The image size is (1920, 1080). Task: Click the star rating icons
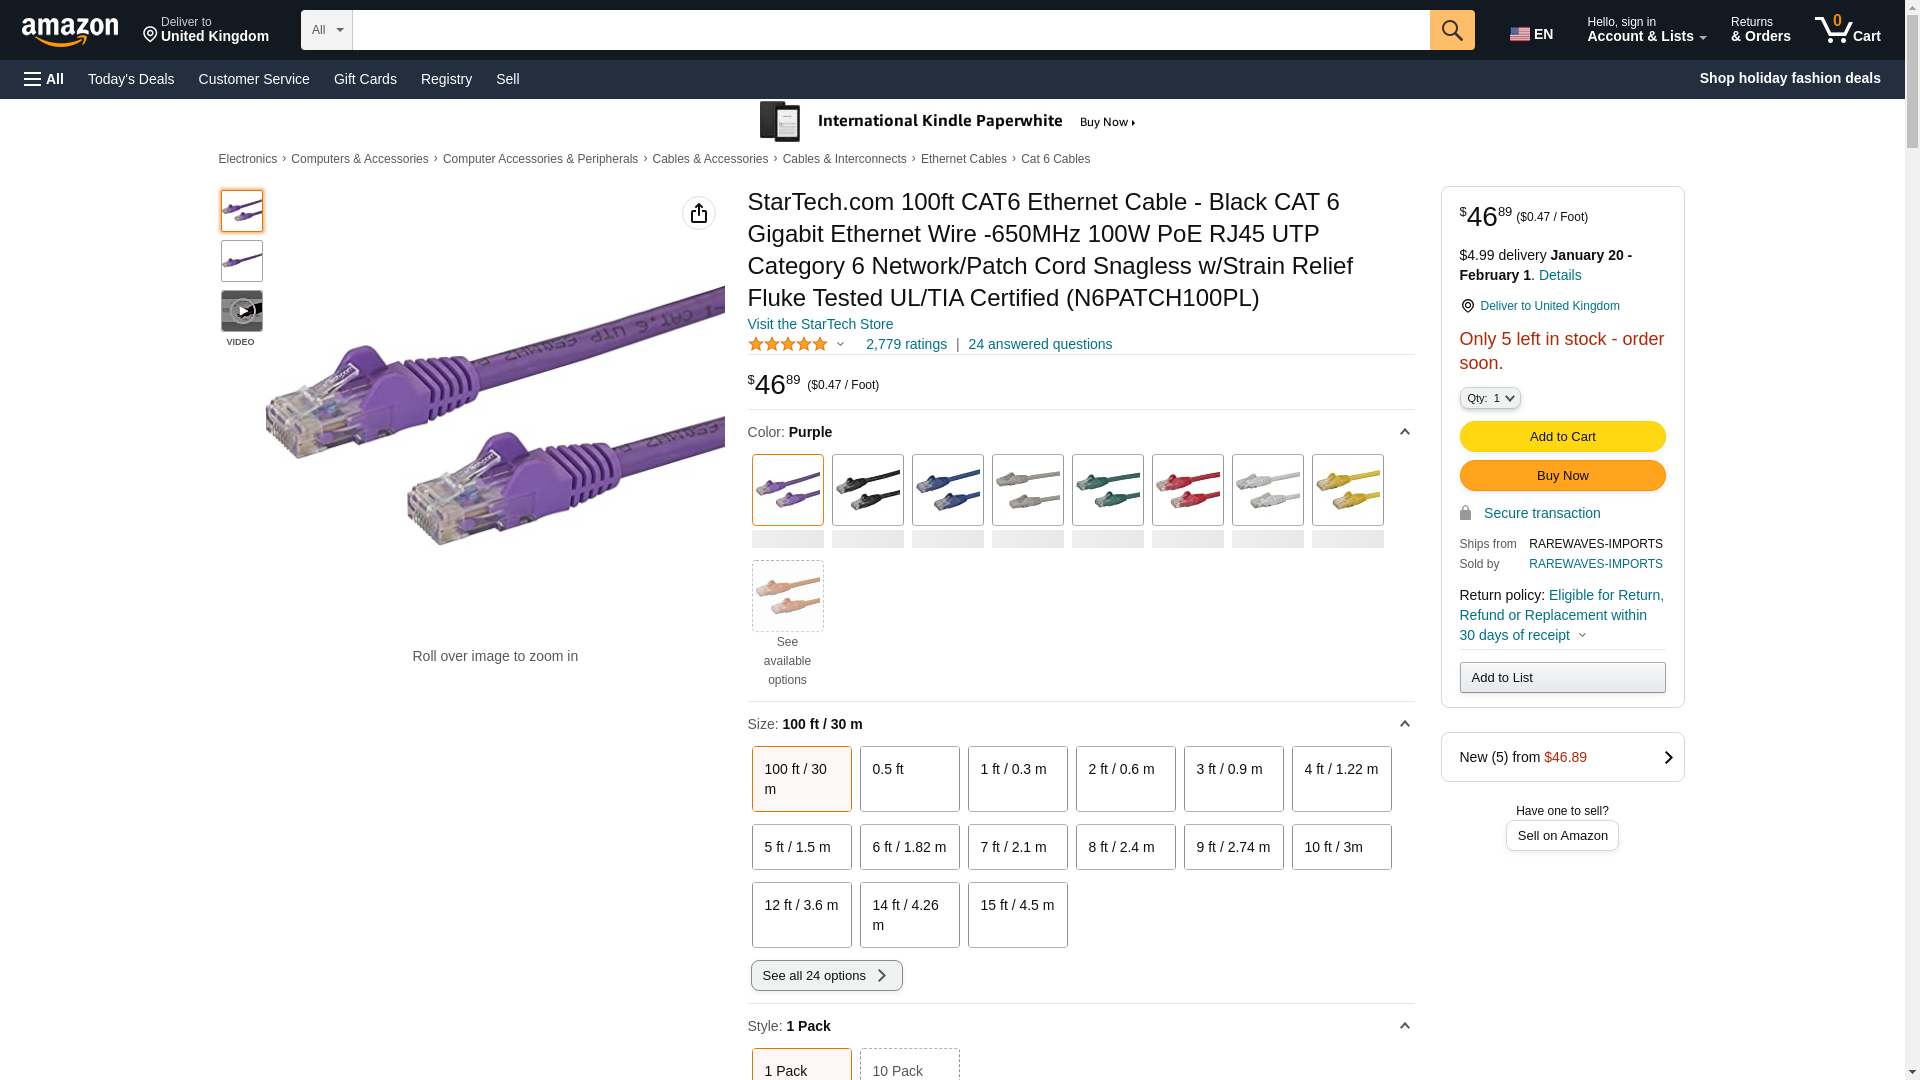click(787, 344)
